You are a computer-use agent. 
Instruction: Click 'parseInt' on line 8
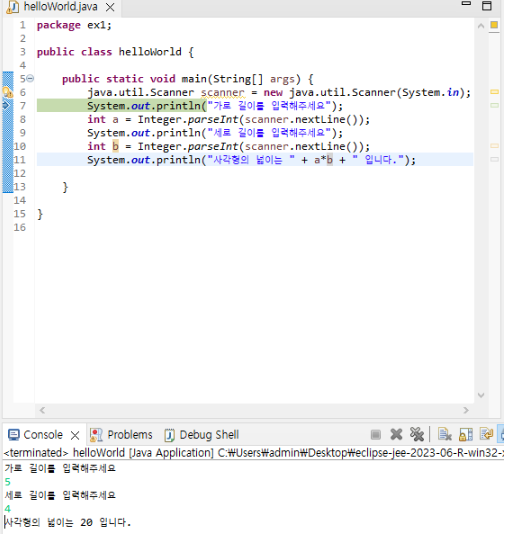[214, 120]
